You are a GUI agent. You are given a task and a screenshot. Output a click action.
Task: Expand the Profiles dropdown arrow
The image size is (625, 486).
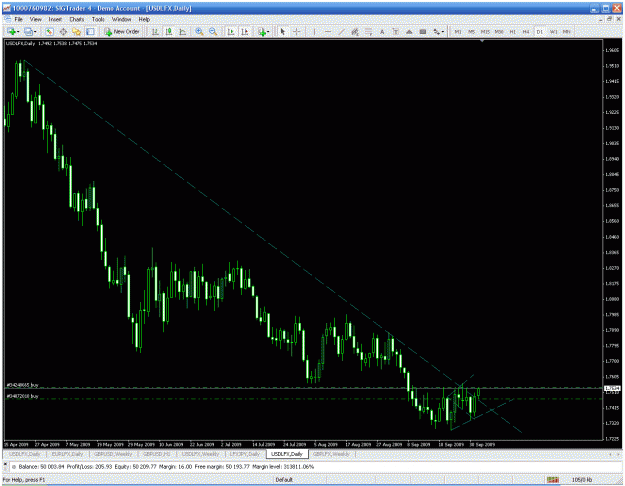tap(35, 32)
